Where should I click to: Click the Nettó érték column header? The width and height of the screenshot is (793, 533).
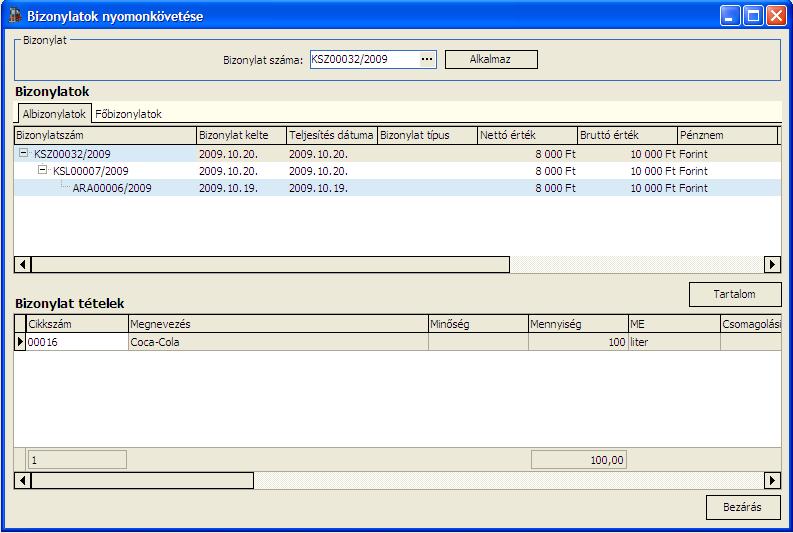pyautogui.click(x=527, y=135)
